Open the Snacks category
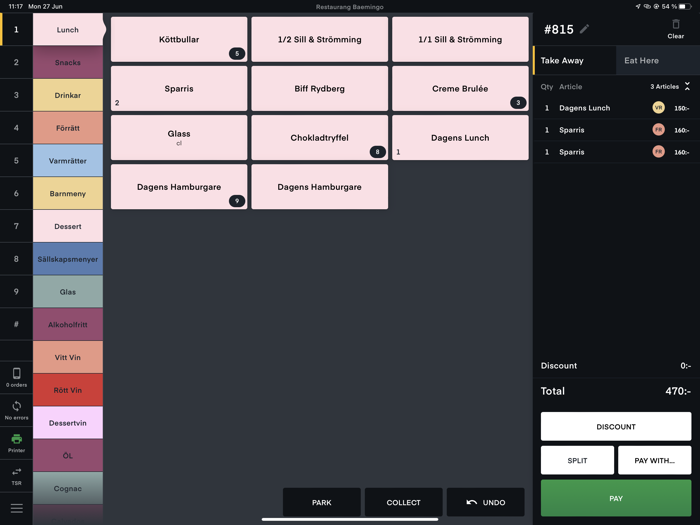The image size is (700, 525). click(68, 62)
